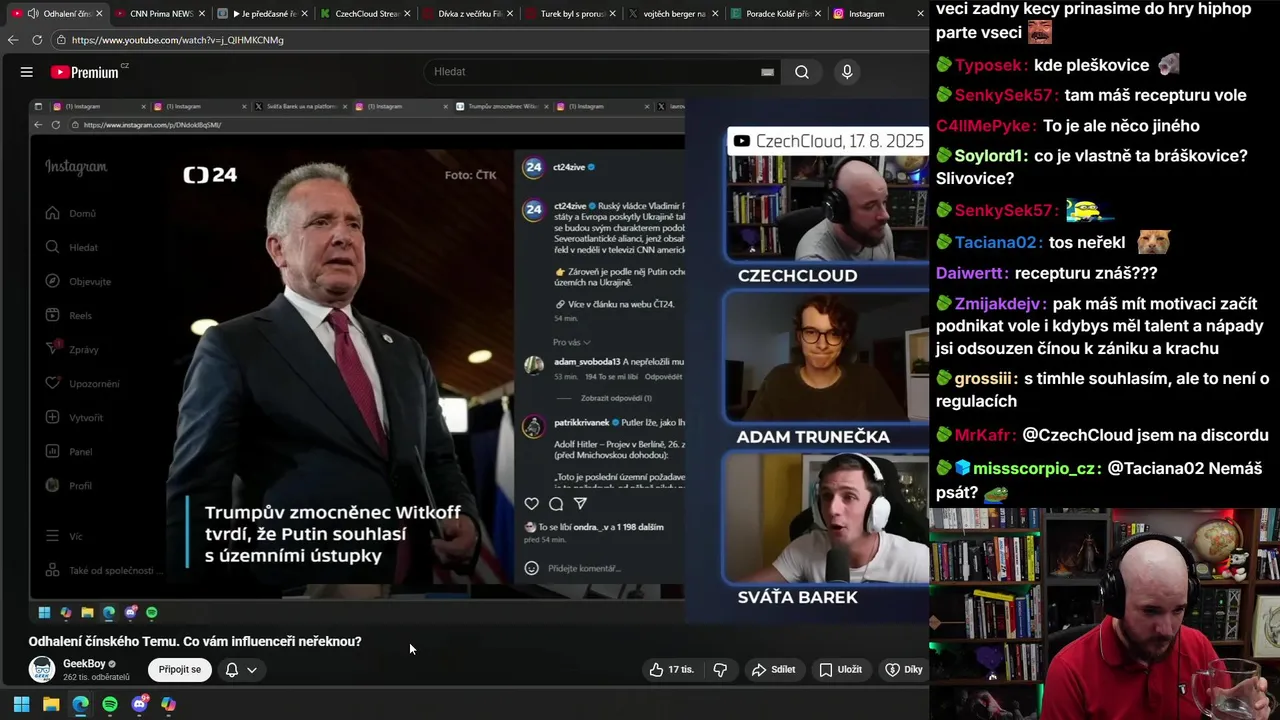Toggle the notification bell for GeekBoy
Viewport: 1280px width, 720px height.
pyautogui.click(x=231, y=670)
